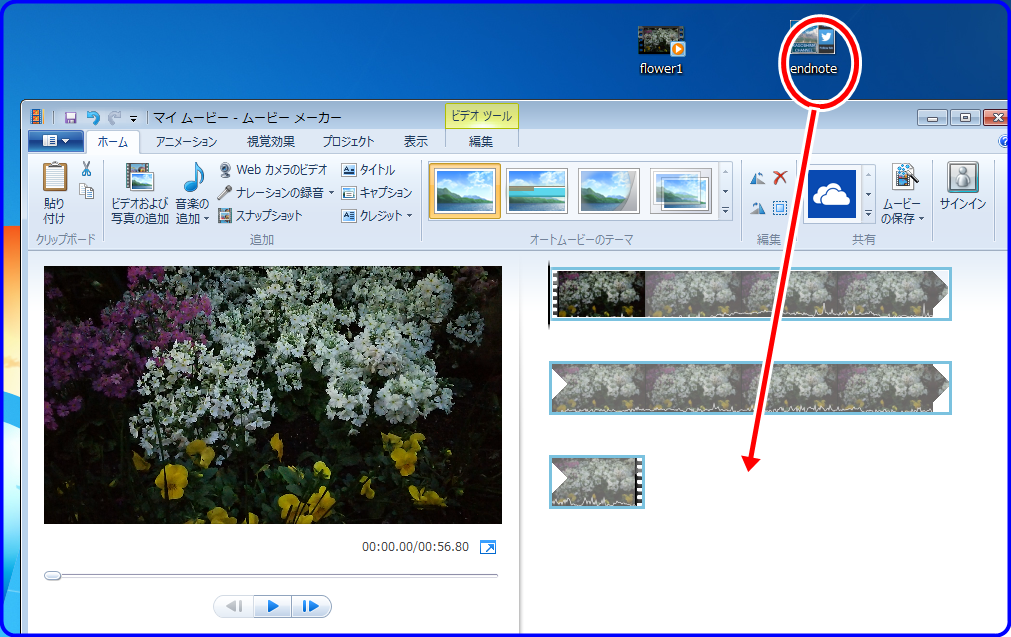Viewport: 1011px width, 637px height.
Task: Select the first highlighted AutoMovie theme thumbnail
Action: pyautogui.click(x=464, y=191)
